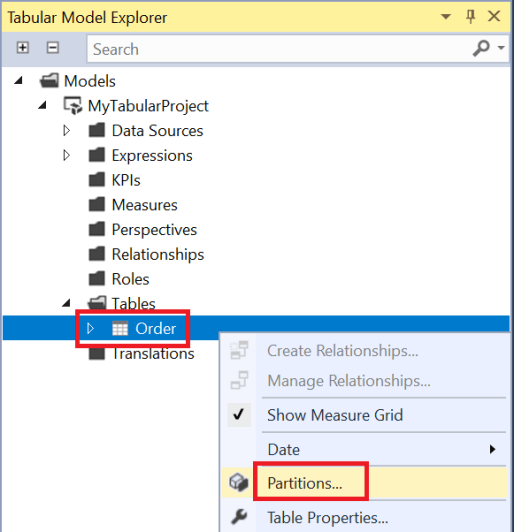Viewport: 514px width, 532px height.
Task: Expand the Expressions folder node
Action: (x=66, y=155)
